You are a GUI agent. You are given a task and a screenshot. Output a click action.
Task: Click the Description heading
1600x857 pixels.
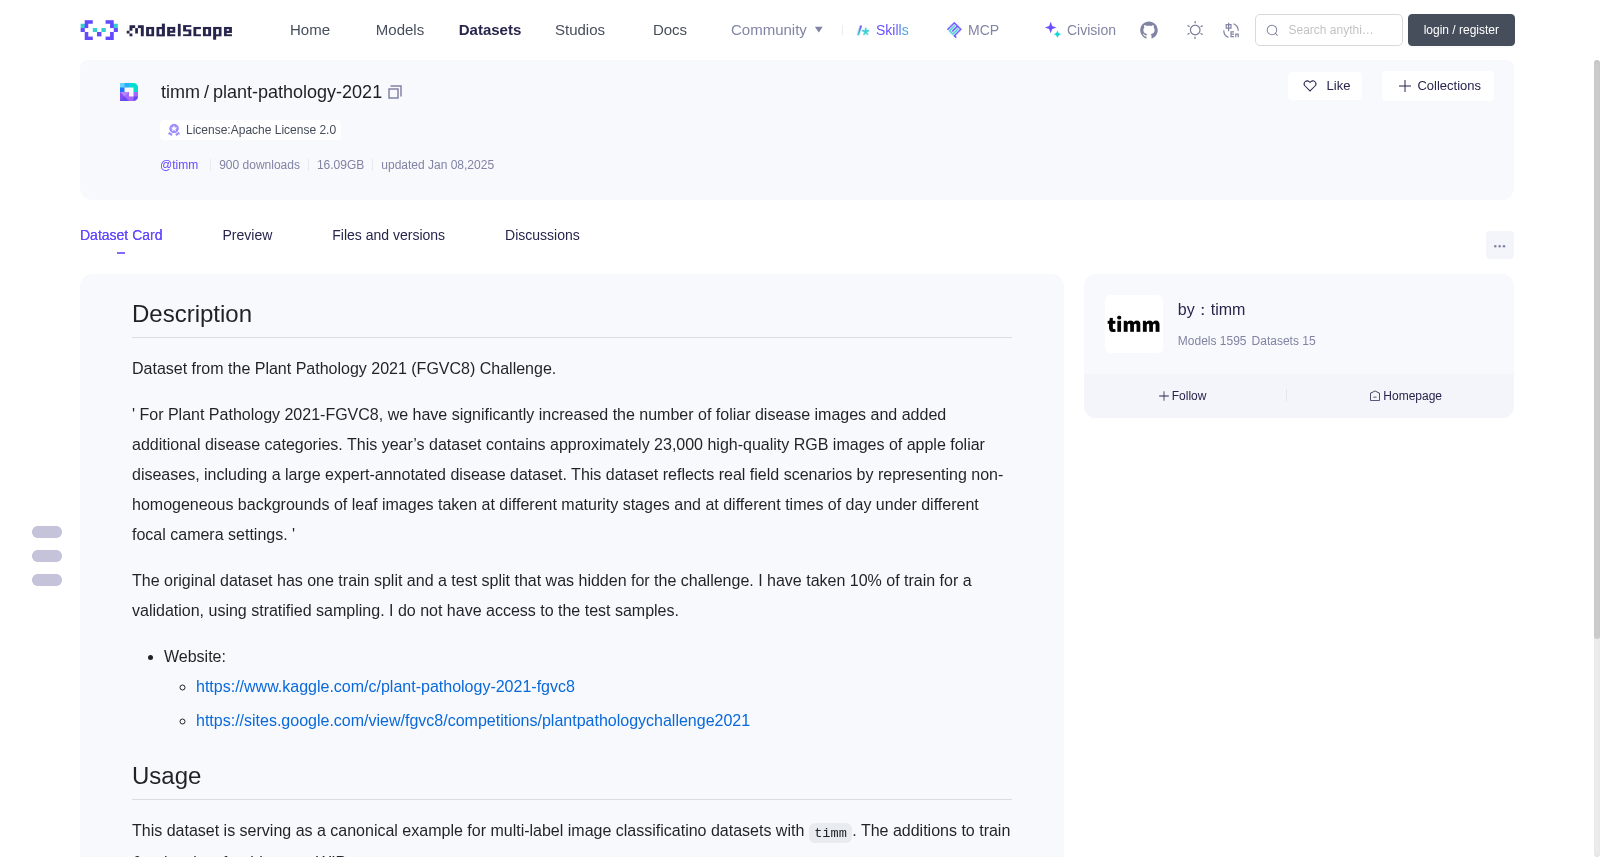point(192,314)
